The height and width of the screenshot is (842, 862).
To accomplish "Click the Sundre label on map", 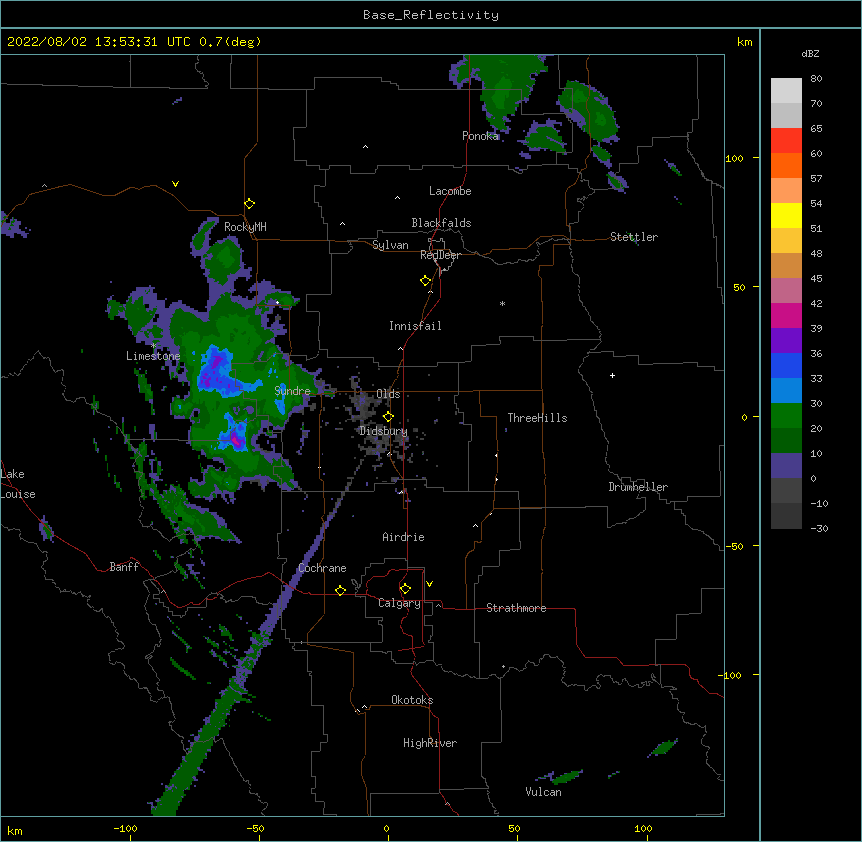I will coord(292,391).
